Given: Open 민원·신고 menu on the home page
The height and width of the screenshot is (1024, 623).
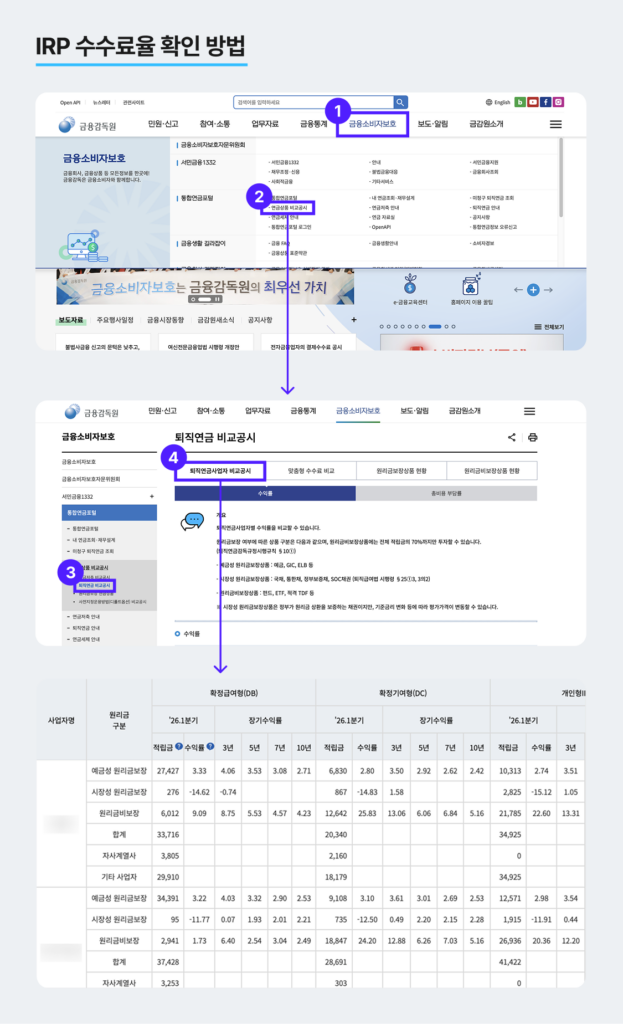Looking at the screenshot, I should coord(163,124).
